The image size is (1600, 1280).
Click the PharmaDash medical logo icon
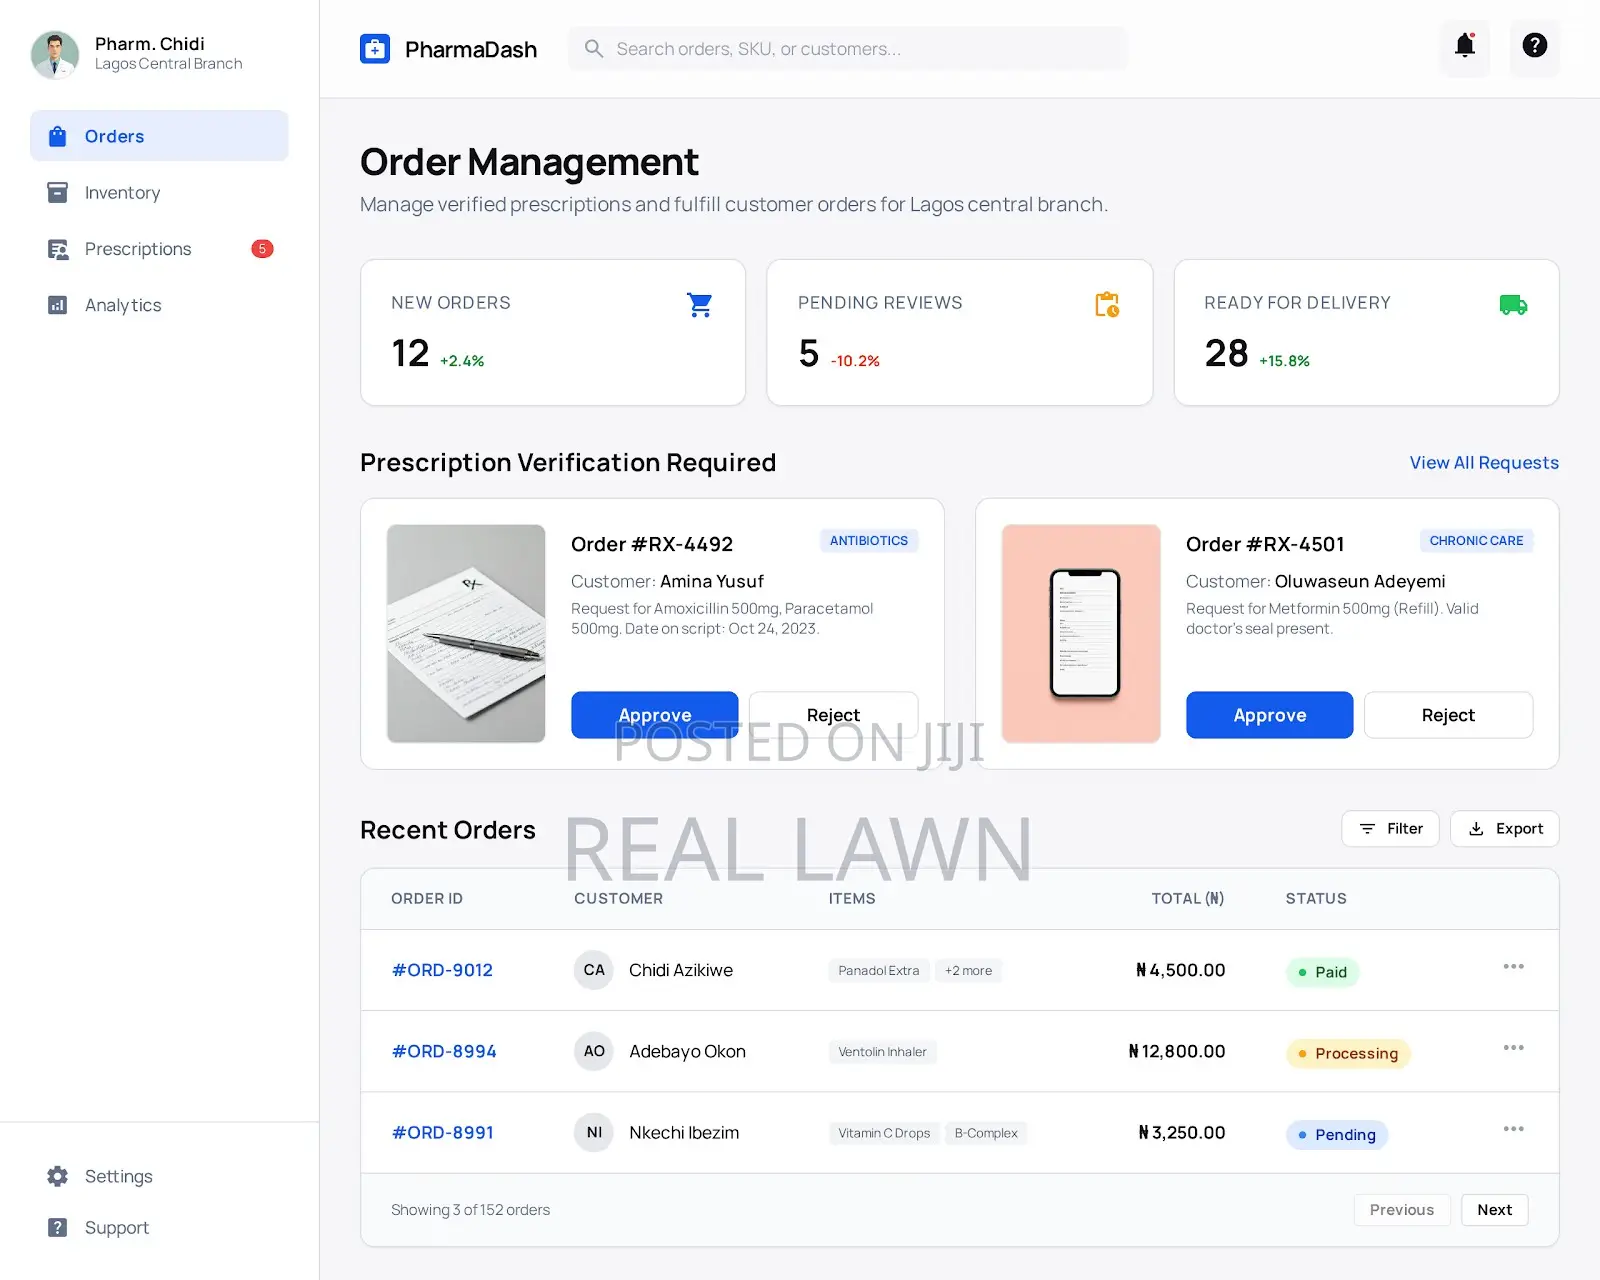(375, 49)
